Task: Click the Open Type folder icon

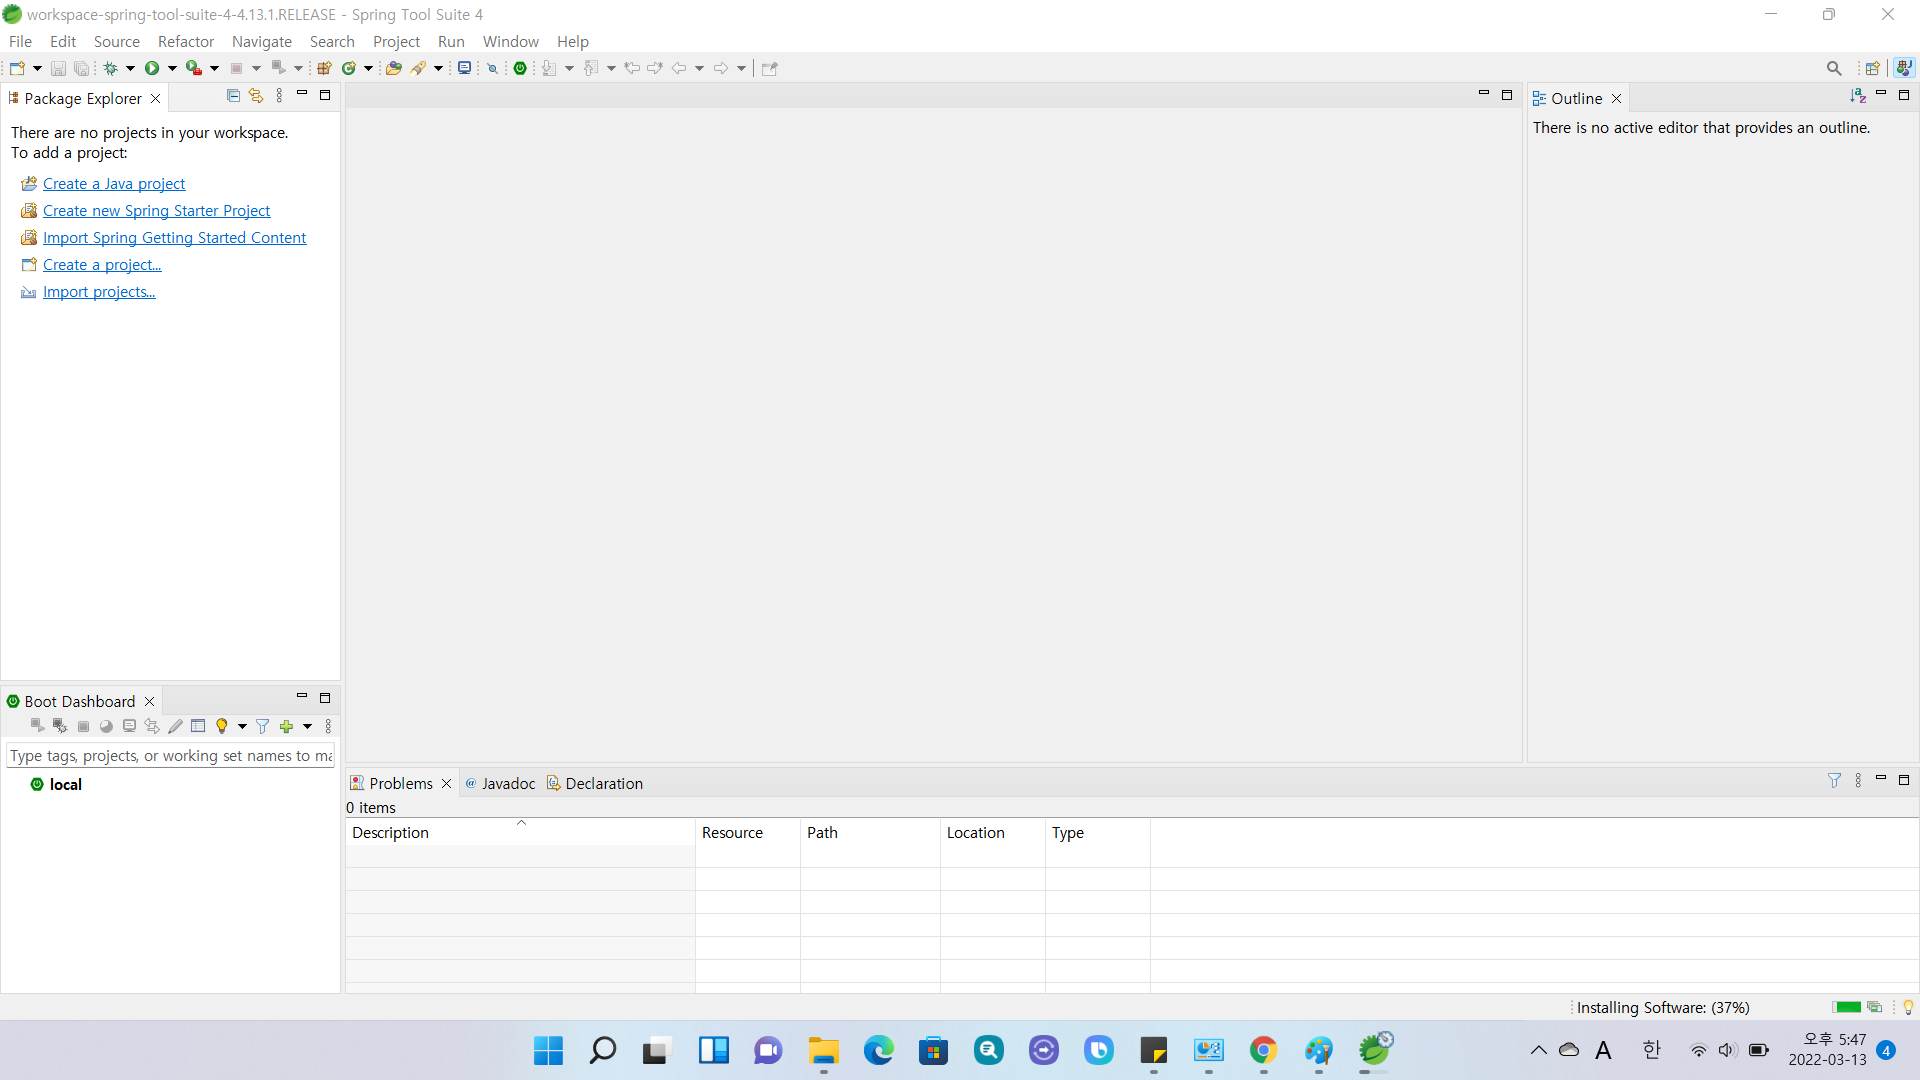Action: click(394, 68)
